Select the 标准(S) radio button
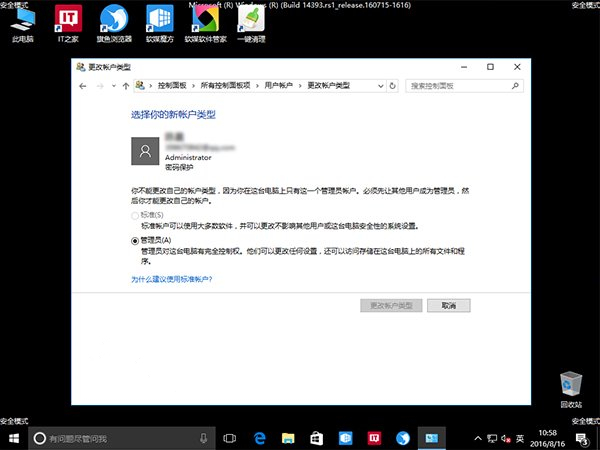 [136, 216]
